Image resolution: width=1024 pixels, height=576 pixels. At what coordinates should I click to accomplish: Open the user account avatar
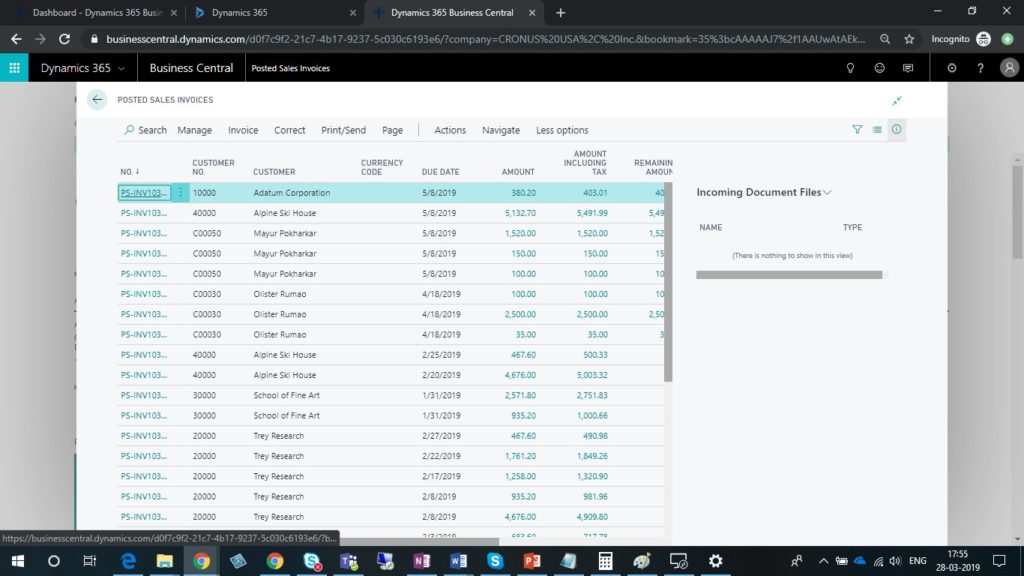(1009, 68)
